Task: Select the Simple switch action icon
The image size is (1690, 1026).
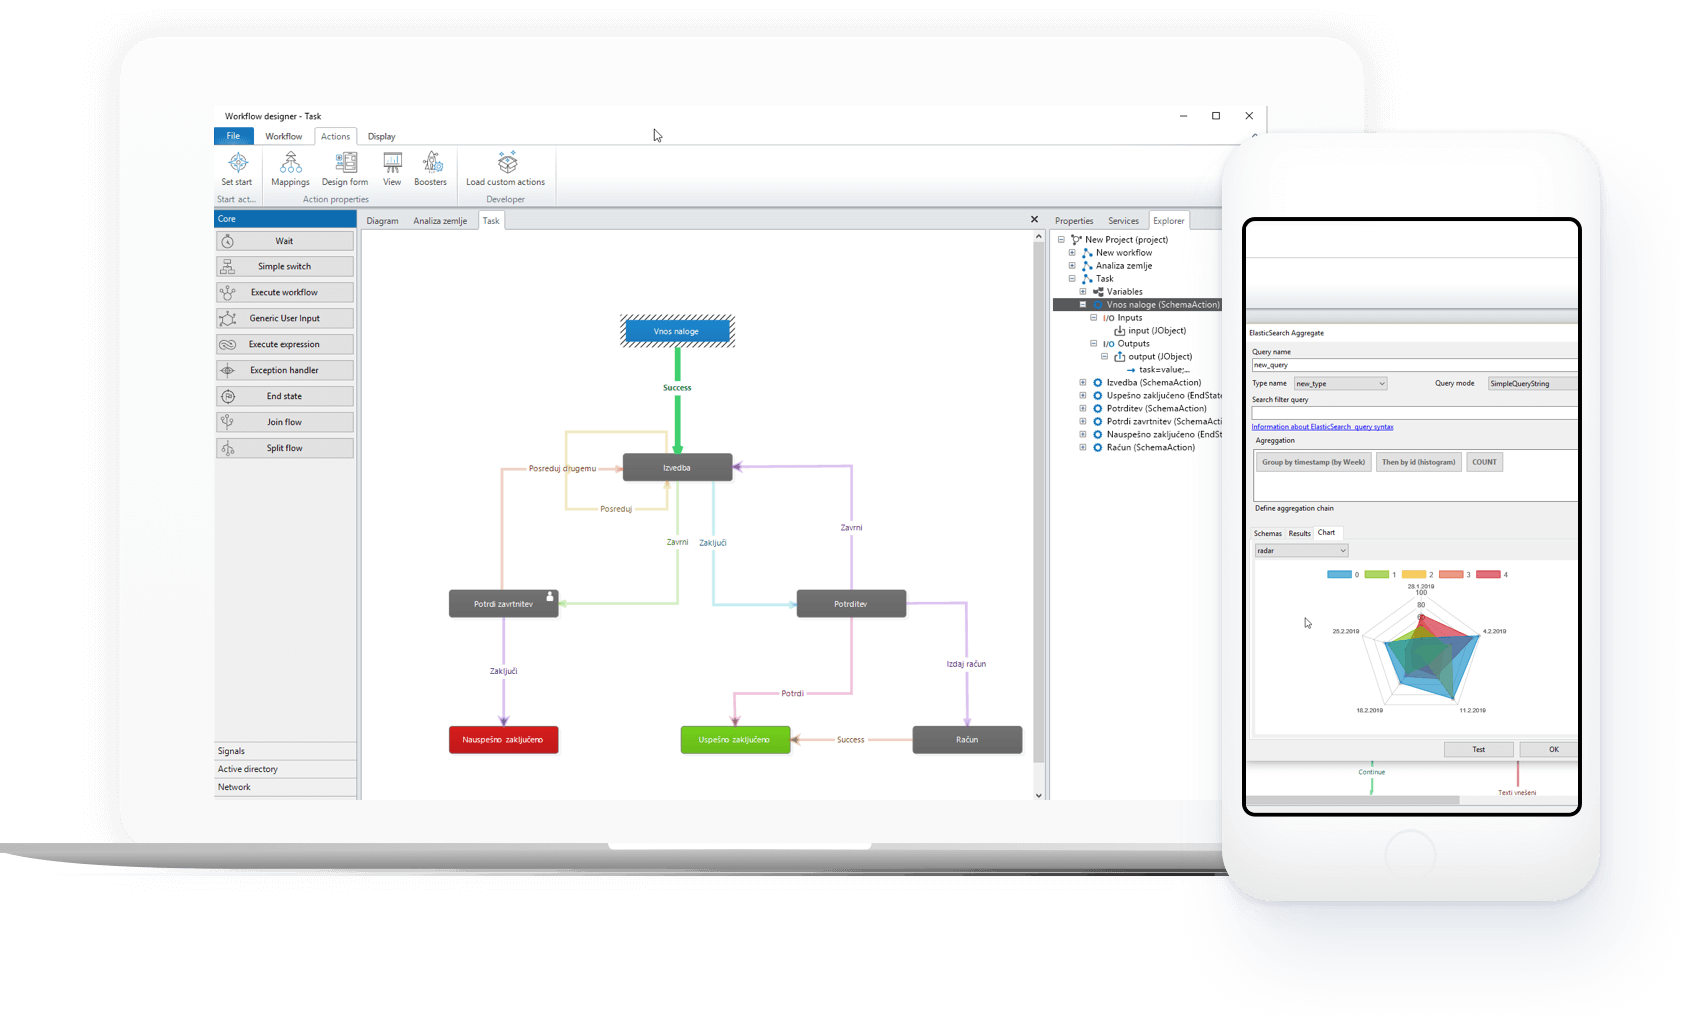Action: click(x=228, y=267)
